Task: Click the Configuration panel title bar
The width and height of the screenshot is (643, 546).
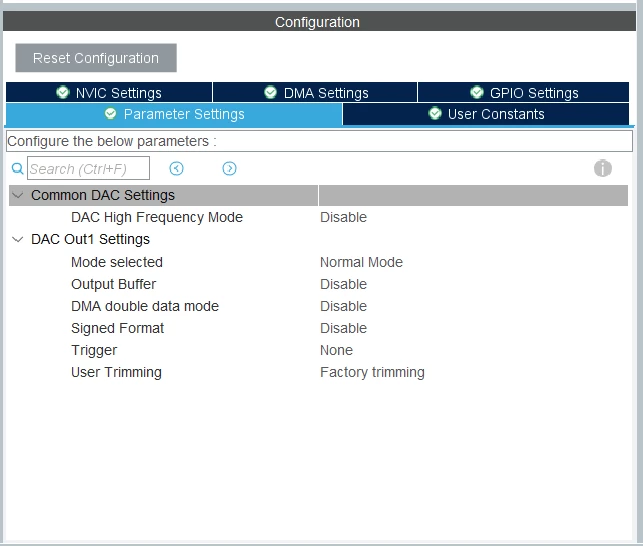Action: pyautogui.click(x=319, y=21)
